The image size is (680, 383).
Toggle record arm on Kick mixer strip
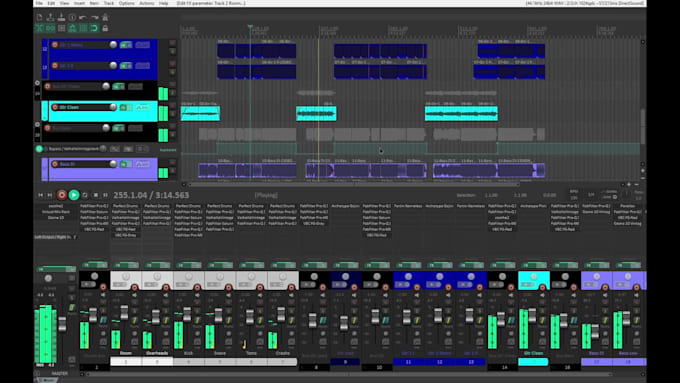[197, 287]
